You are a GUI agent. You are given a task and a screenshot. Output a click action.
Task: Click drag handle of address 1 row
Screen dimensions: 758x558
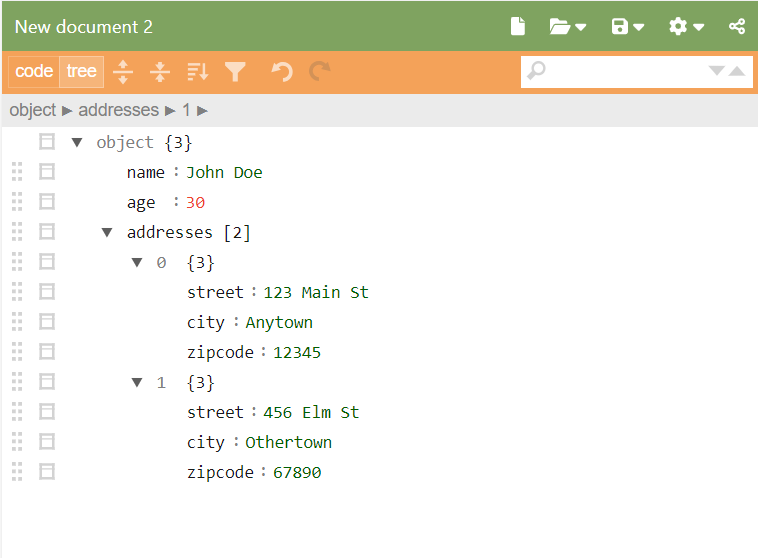[x=17, y=382]
